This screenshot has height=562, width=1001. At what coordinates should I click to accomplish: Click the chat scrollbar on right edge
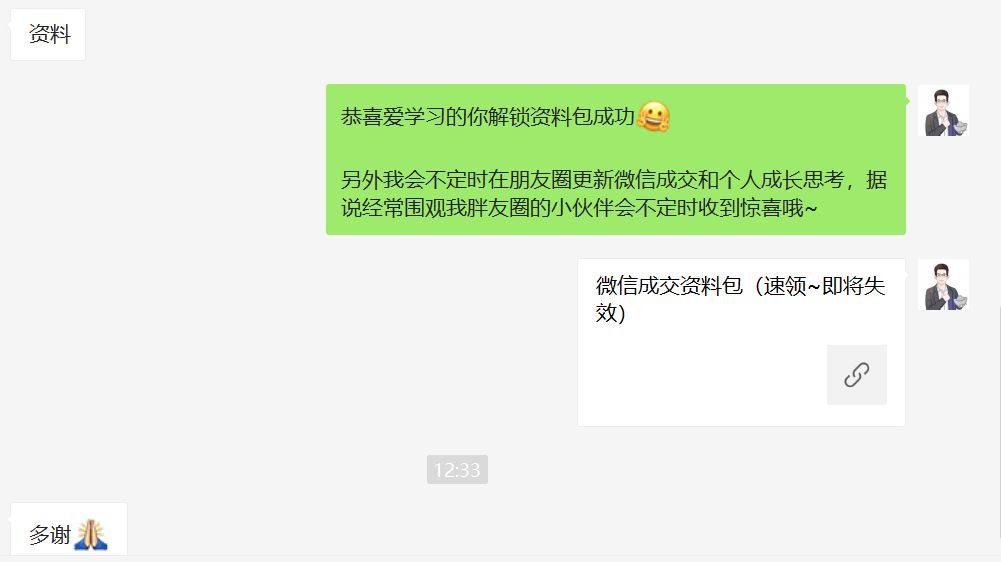point(998,431)
